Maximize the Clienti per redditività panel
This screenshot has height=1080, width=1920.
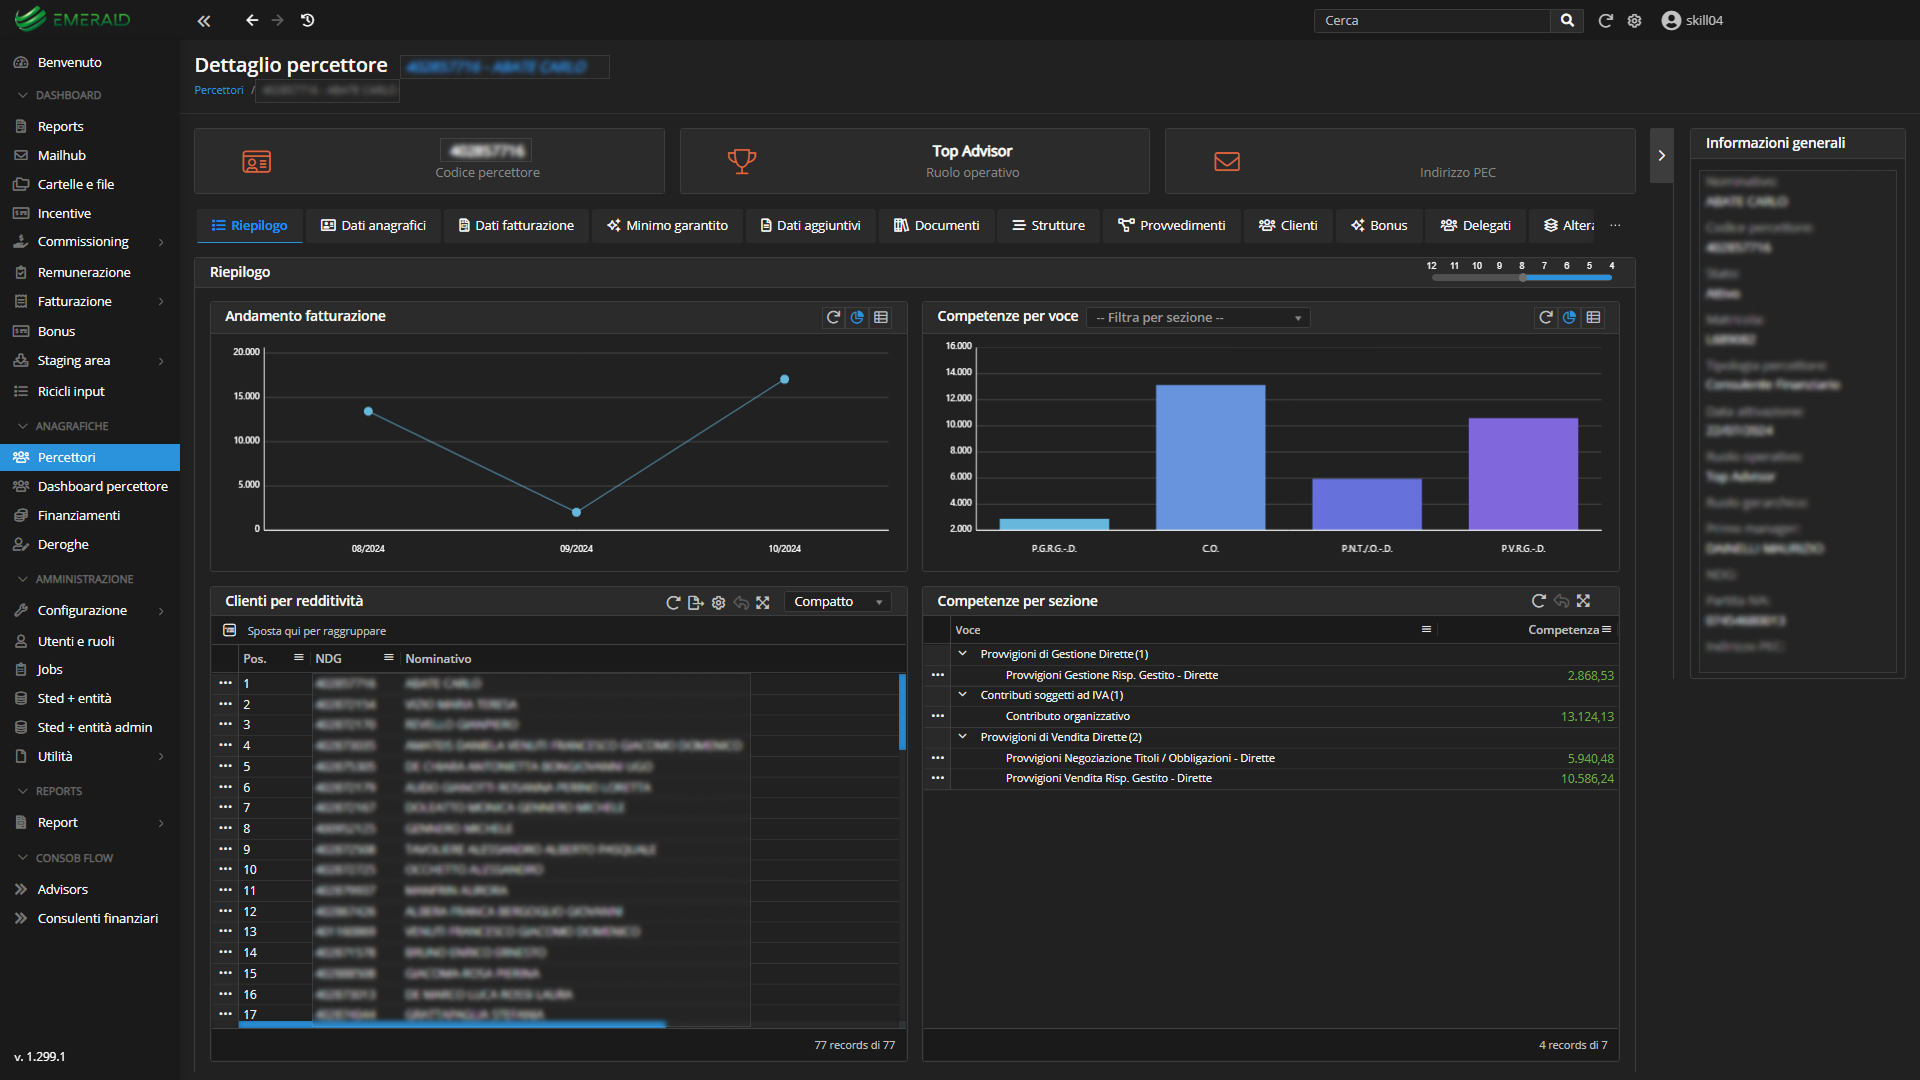763,602
